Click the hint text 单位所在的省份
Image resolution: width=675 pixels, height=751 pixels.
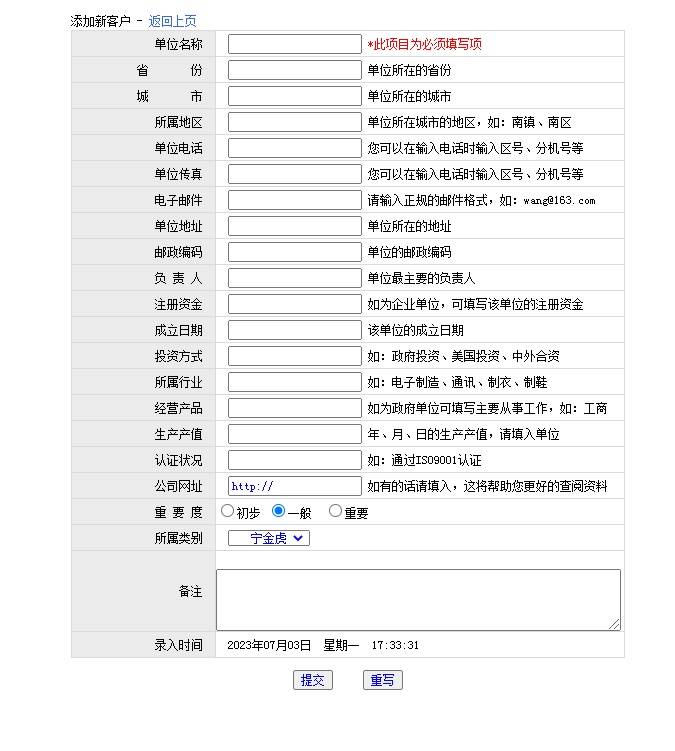point(409,70)
